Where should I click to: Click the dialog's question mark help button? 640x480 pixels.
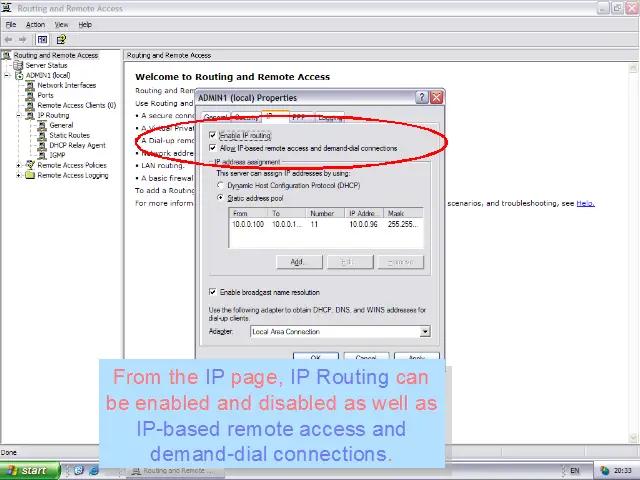[x=422, y=98]
